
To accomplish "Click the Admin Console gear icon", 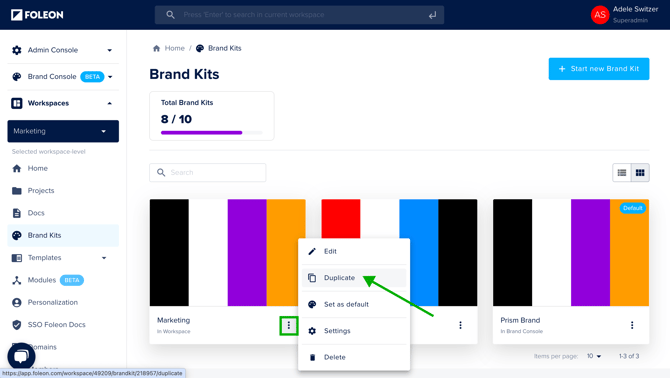I will click(x=17, y=50).
